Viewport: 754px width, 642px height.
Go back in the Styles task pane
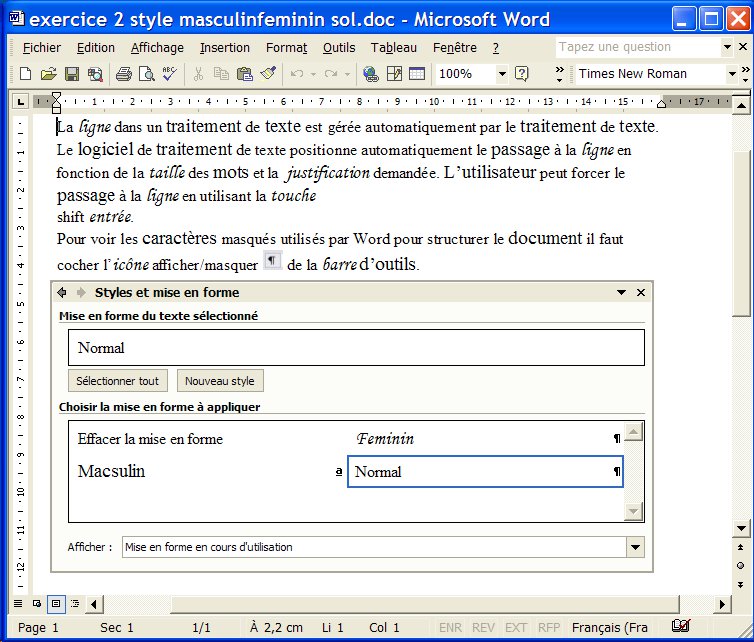click(62, 292)
